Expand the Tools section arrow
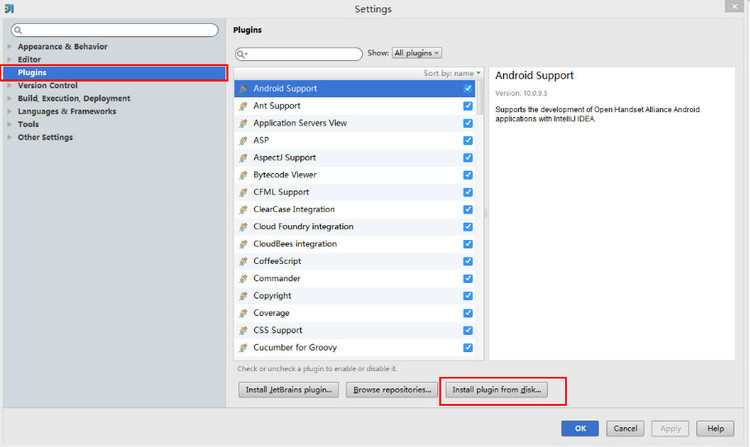 (10, 124)
